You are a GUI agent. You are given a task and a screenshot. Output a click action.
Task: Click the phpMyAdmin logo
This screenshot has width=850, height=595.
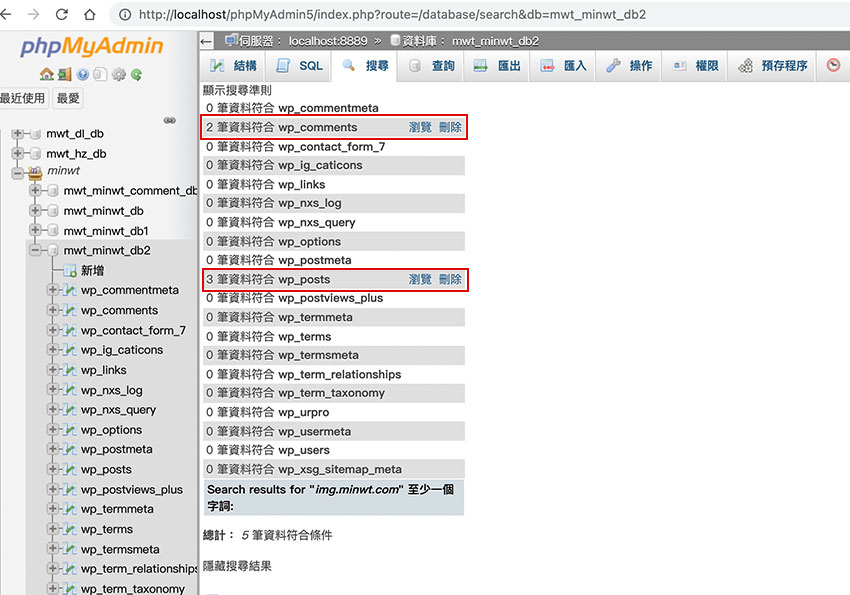[92, 46]
